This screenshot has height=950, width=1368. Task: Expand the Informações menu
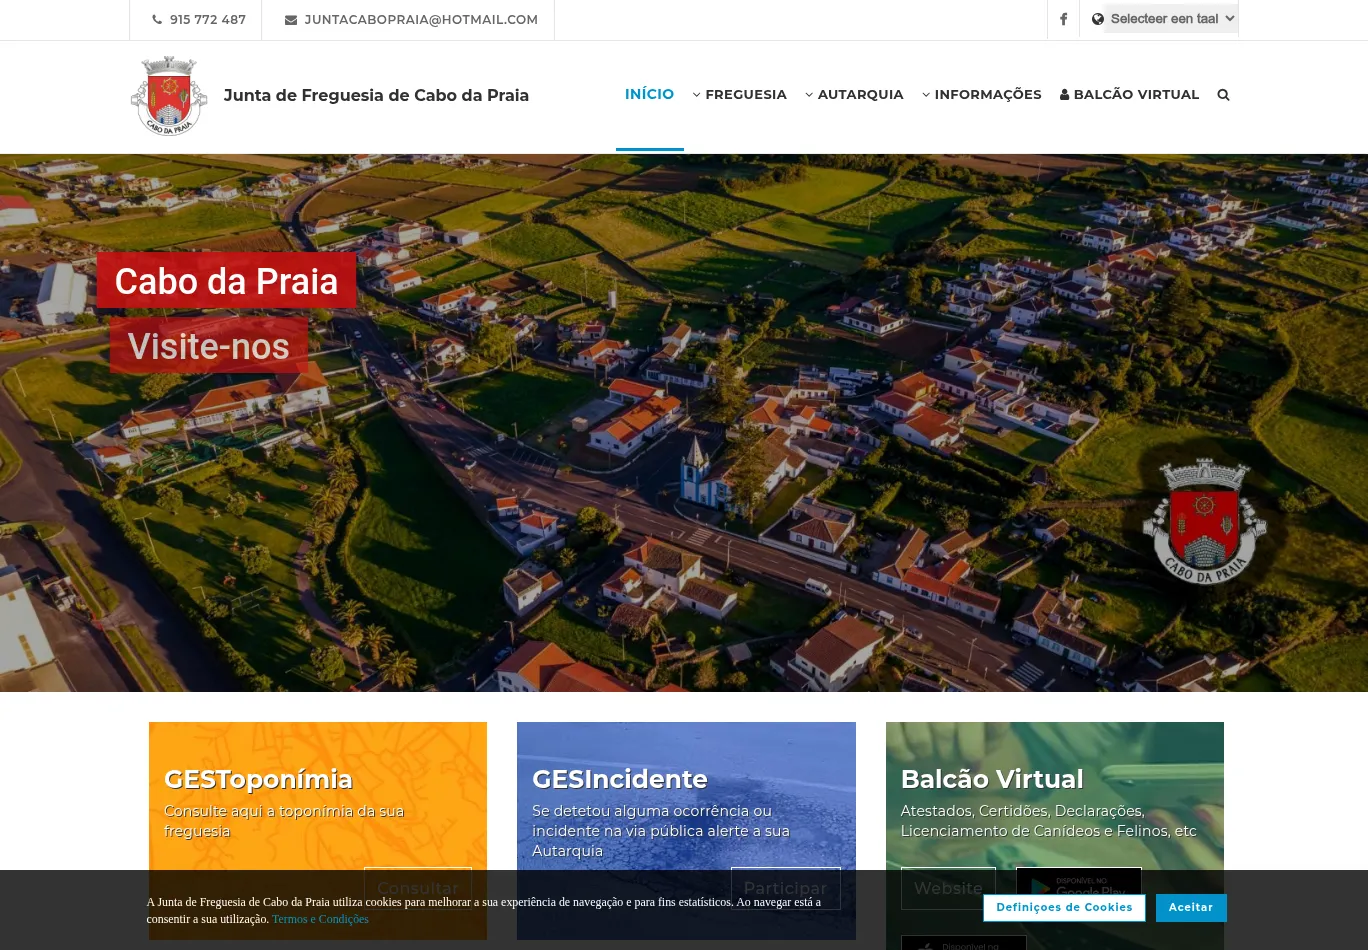(981, 95)
